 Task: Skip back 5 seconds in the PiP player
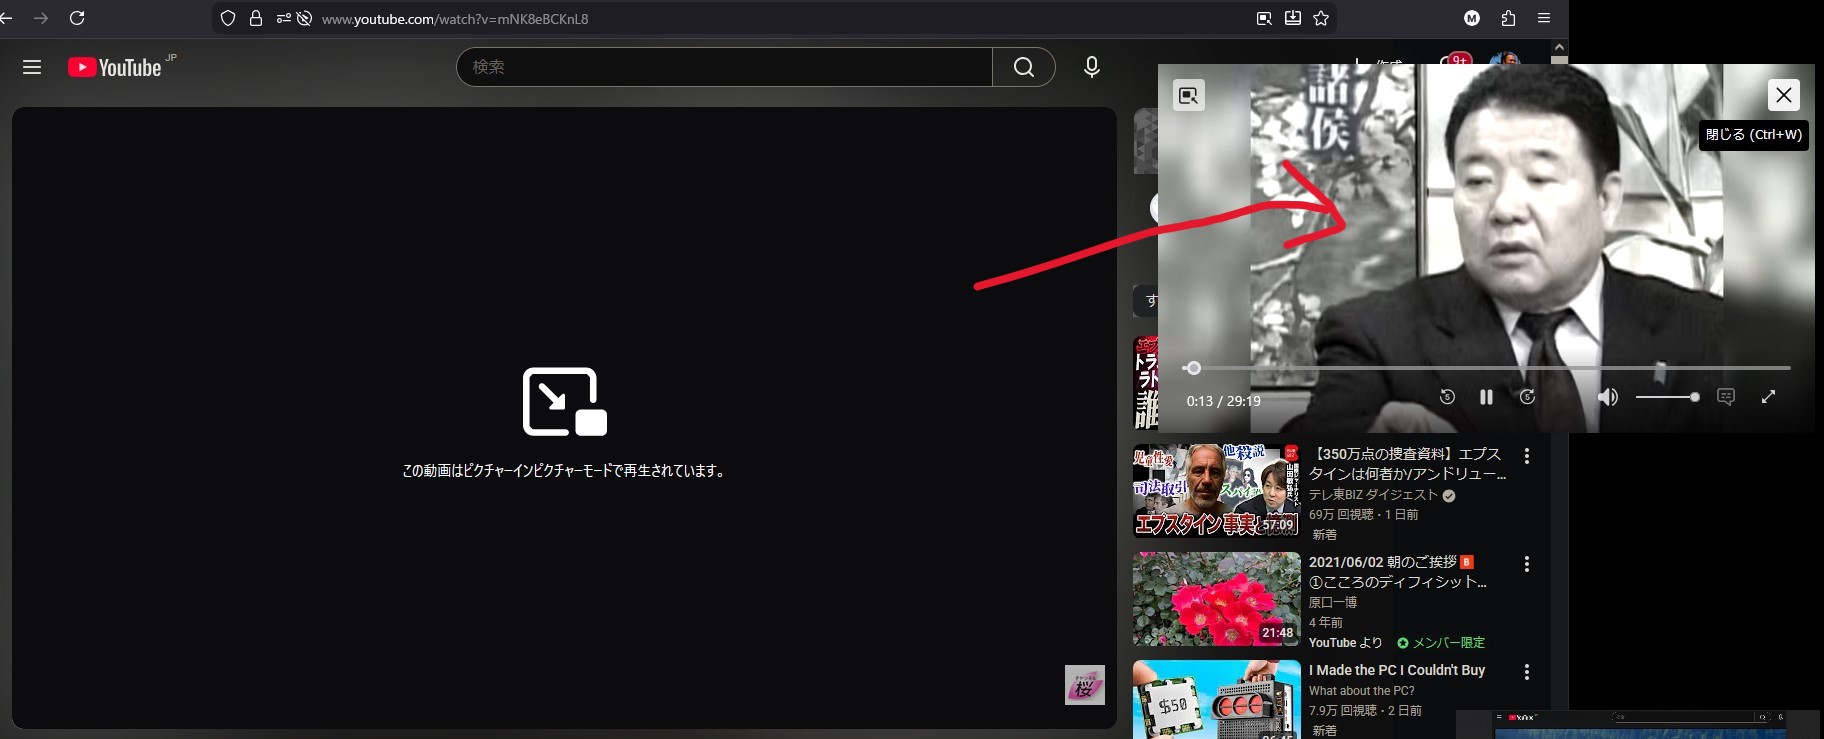[1447, 397]
